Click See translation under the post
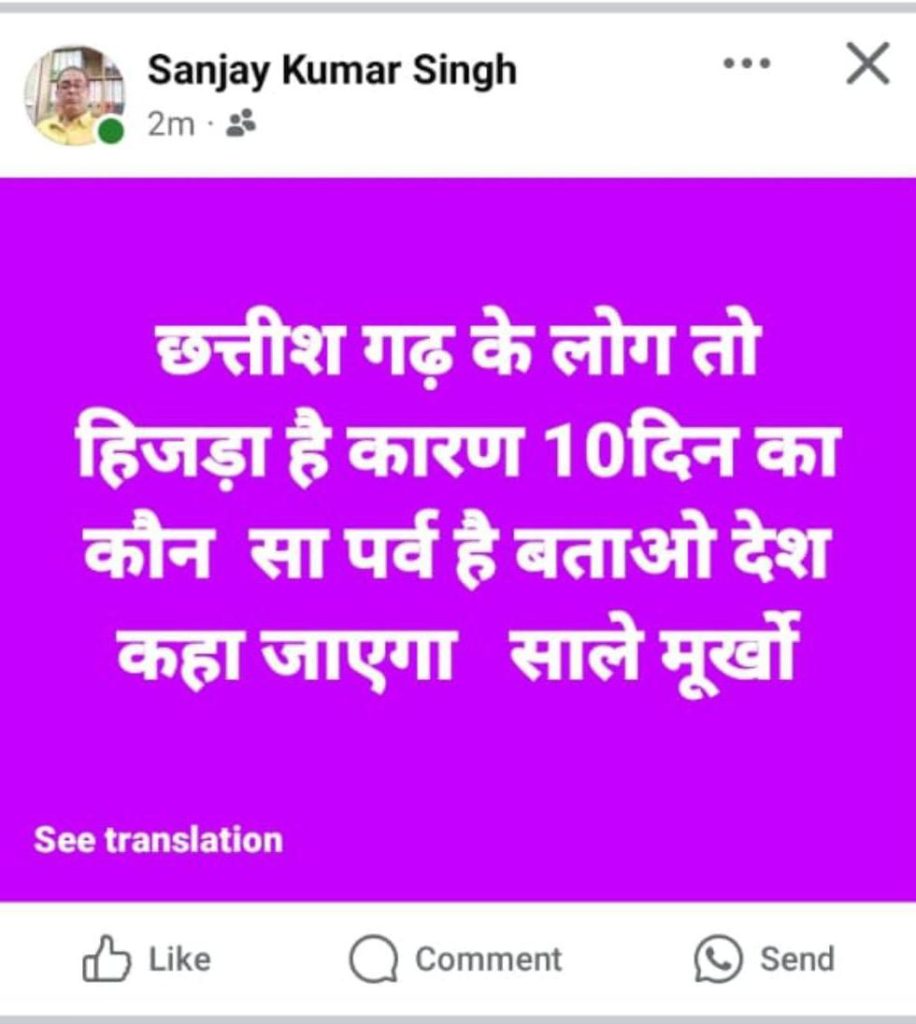 pos(158,840)
